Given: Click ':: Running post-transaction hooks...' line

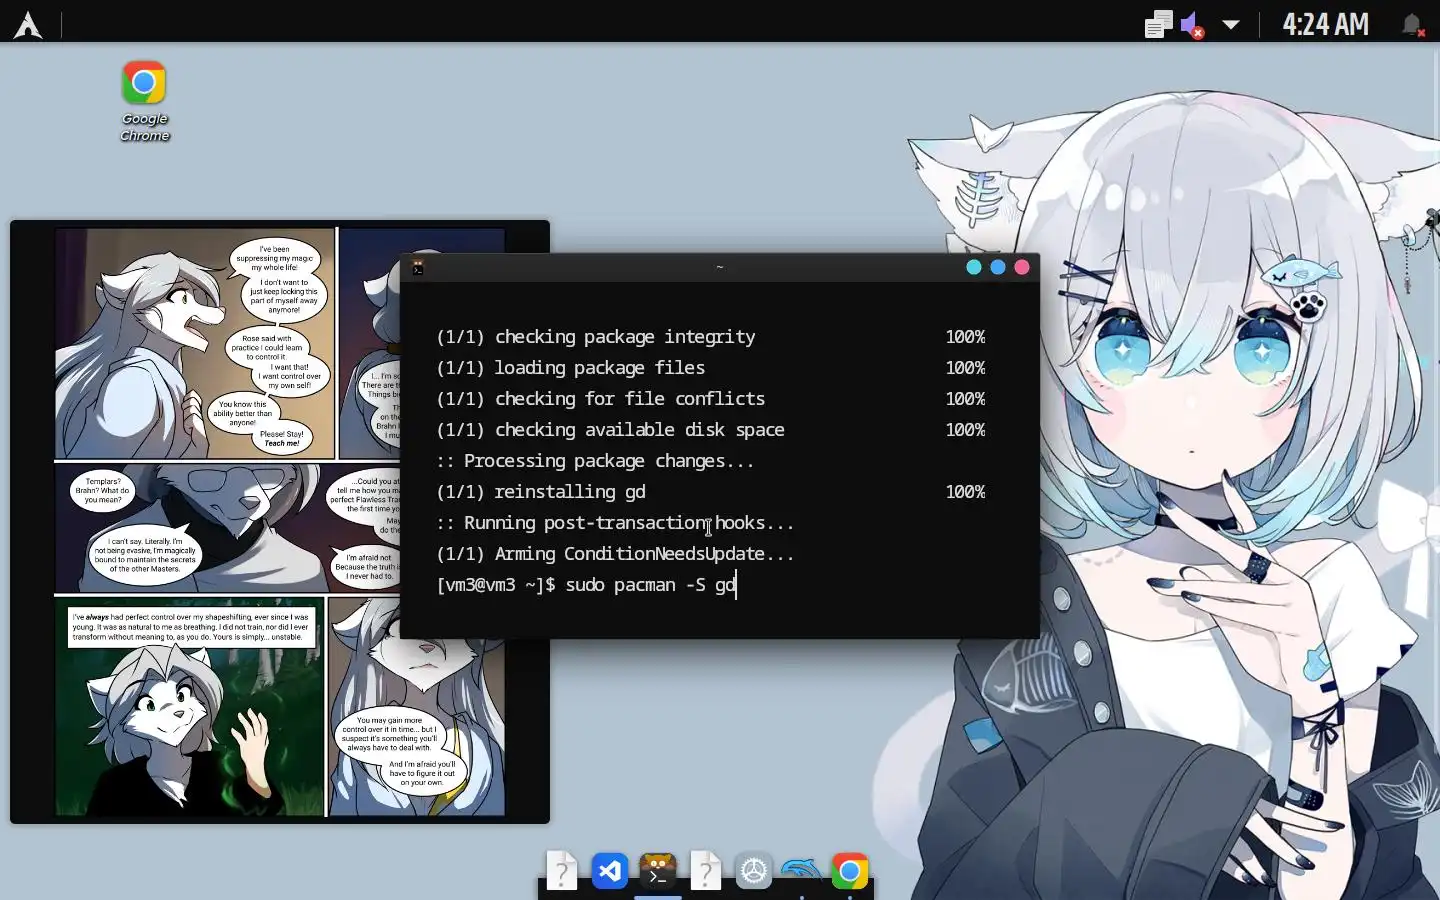Looking at the screenshot, I should (x=615, y=523).
